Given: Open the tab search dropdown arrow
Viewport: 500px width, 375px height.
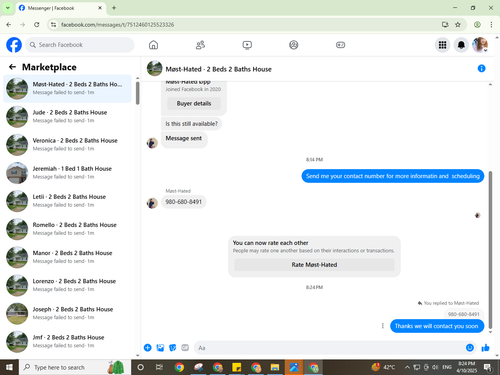Looking at the screenshot, I should 7,8.
